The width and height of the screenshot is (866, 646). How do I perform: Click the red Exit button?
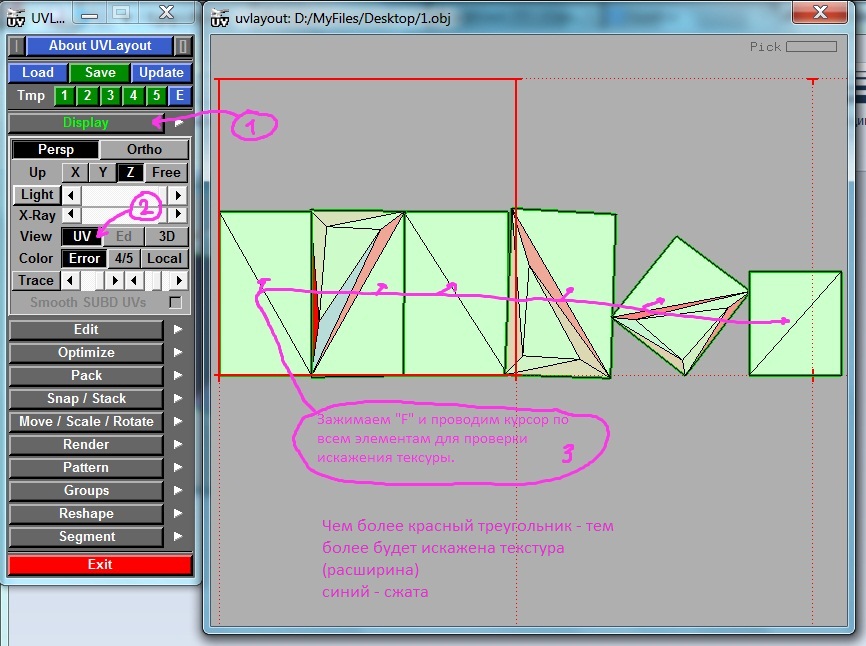[x=100, y=564]
